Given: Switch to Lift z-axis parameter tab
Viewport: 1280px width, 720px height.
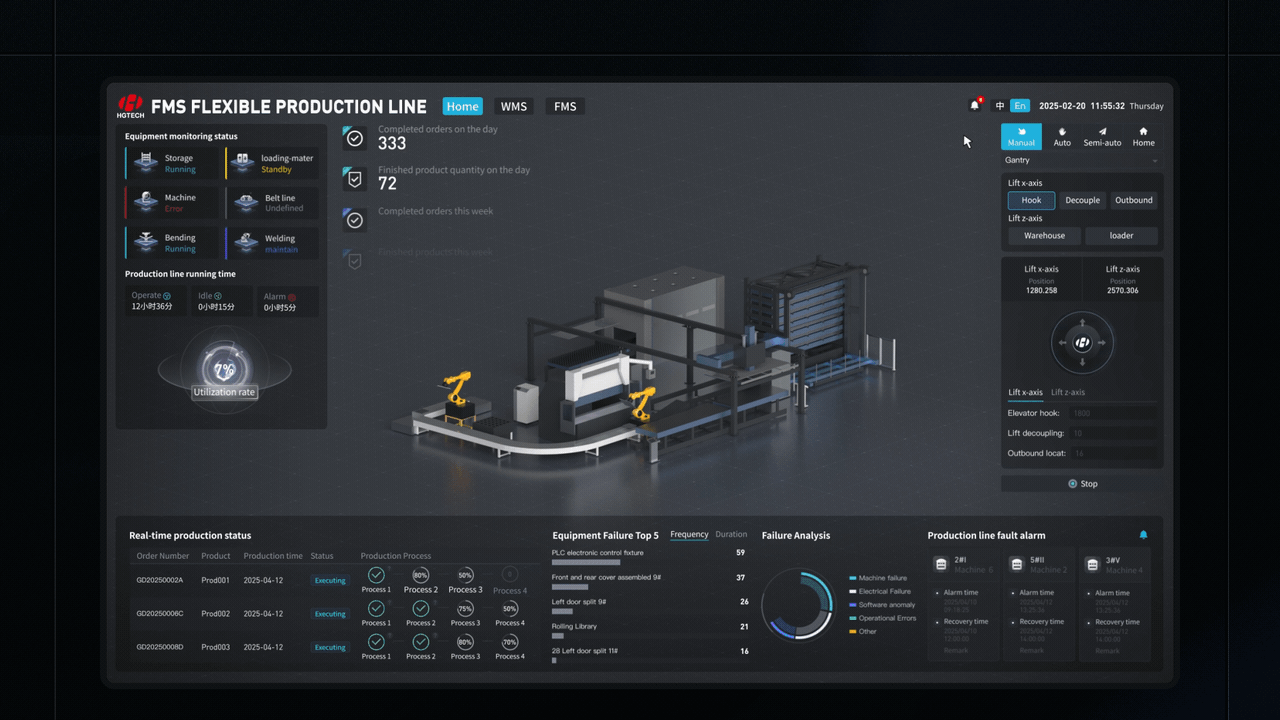Looking at the screenshot, I should tap(1068, 392).
